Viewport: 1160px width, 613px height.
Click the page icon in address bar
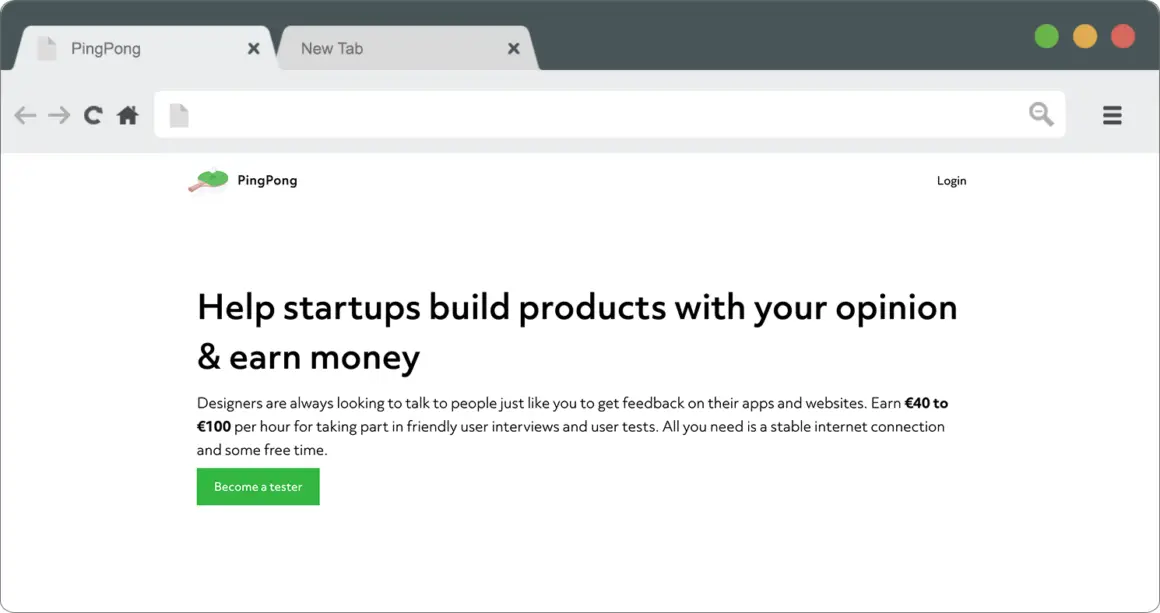pos(179,115)
